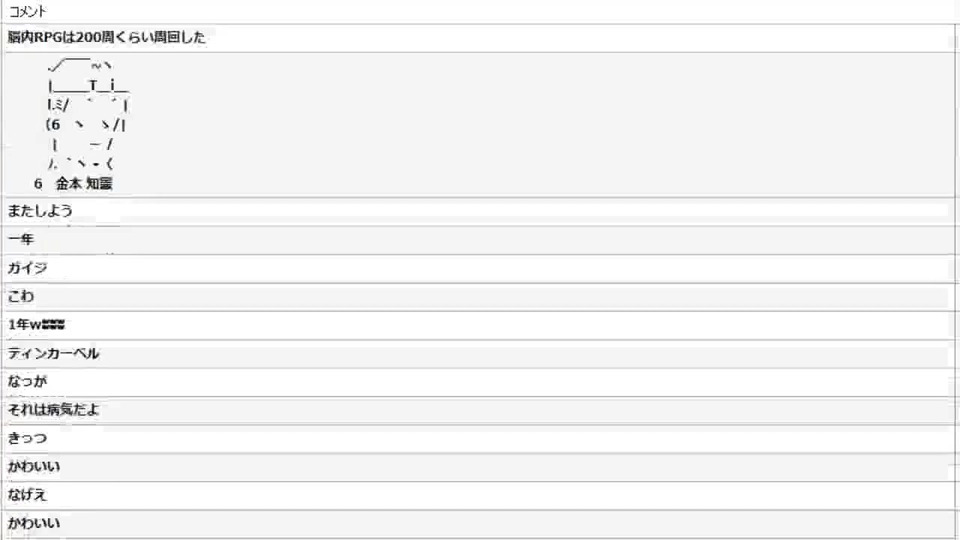Pick the 一年 comment row
960x540 pixels.
21,240
